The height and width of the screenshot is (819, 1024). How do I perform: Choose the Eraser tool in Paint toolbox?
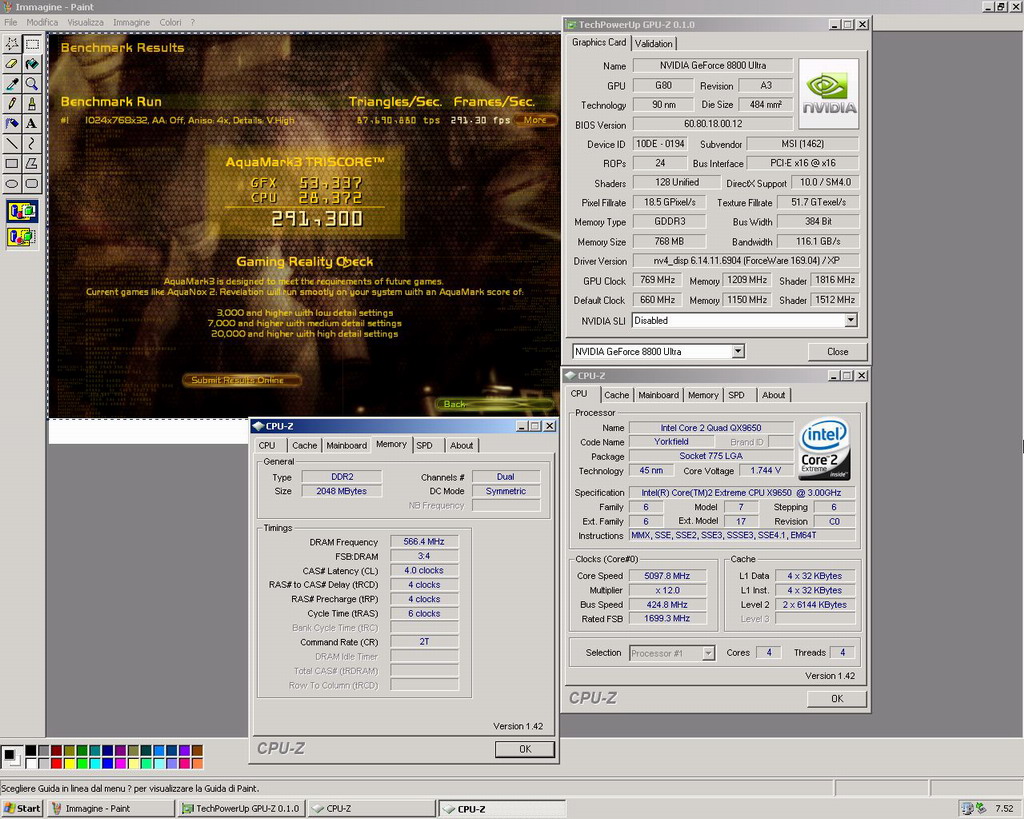12,64
